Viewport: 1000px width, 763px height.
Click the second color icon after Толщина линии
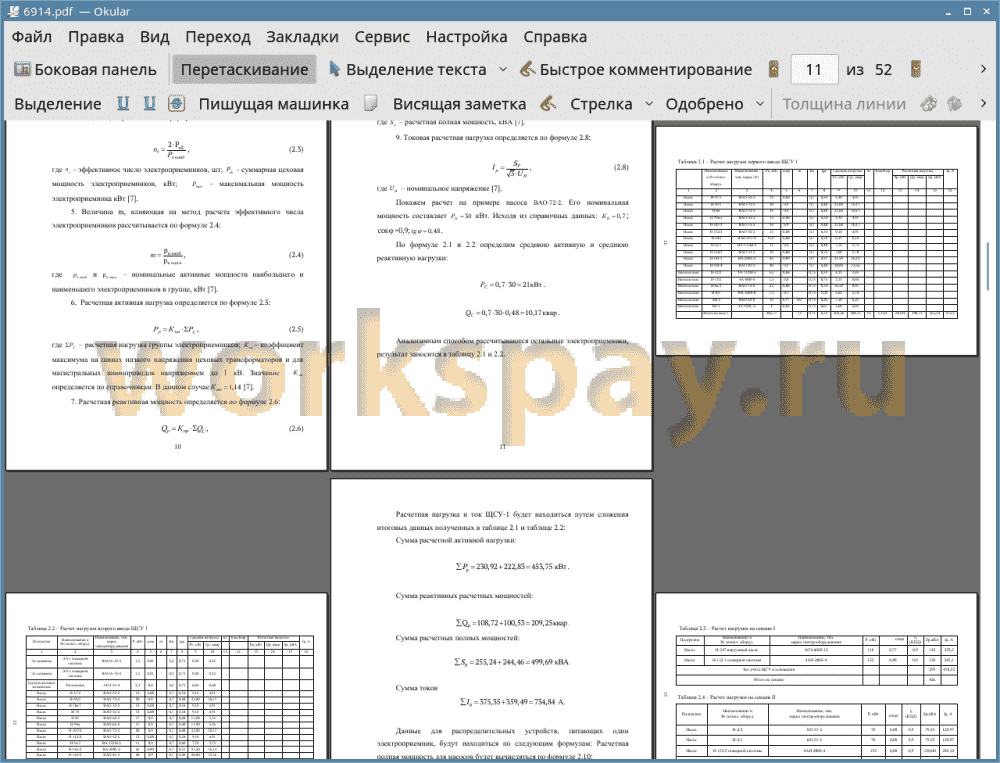click(954, 103)
